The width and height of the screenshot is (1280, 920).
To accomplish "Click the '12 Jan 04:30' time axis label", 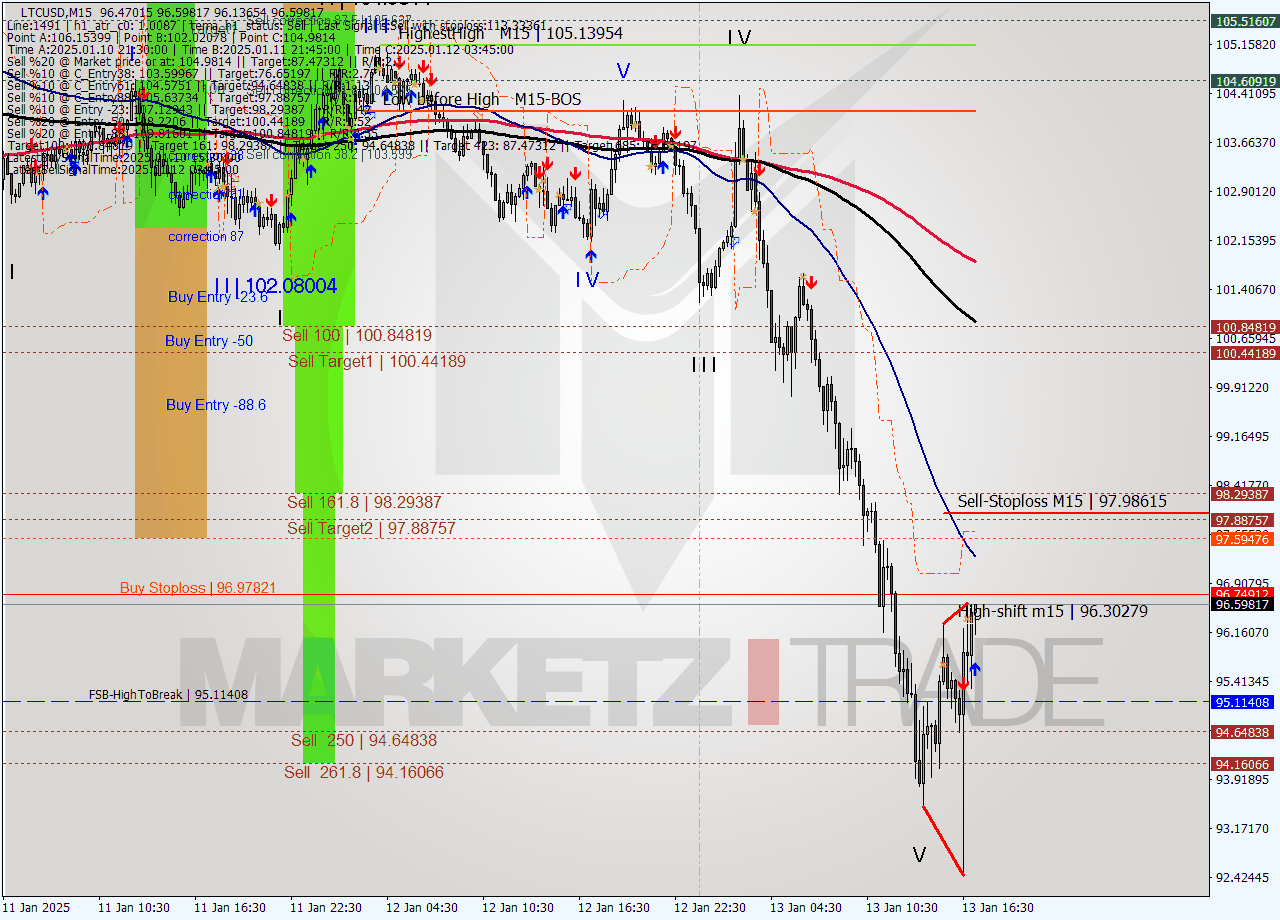I will click(422, 907).
